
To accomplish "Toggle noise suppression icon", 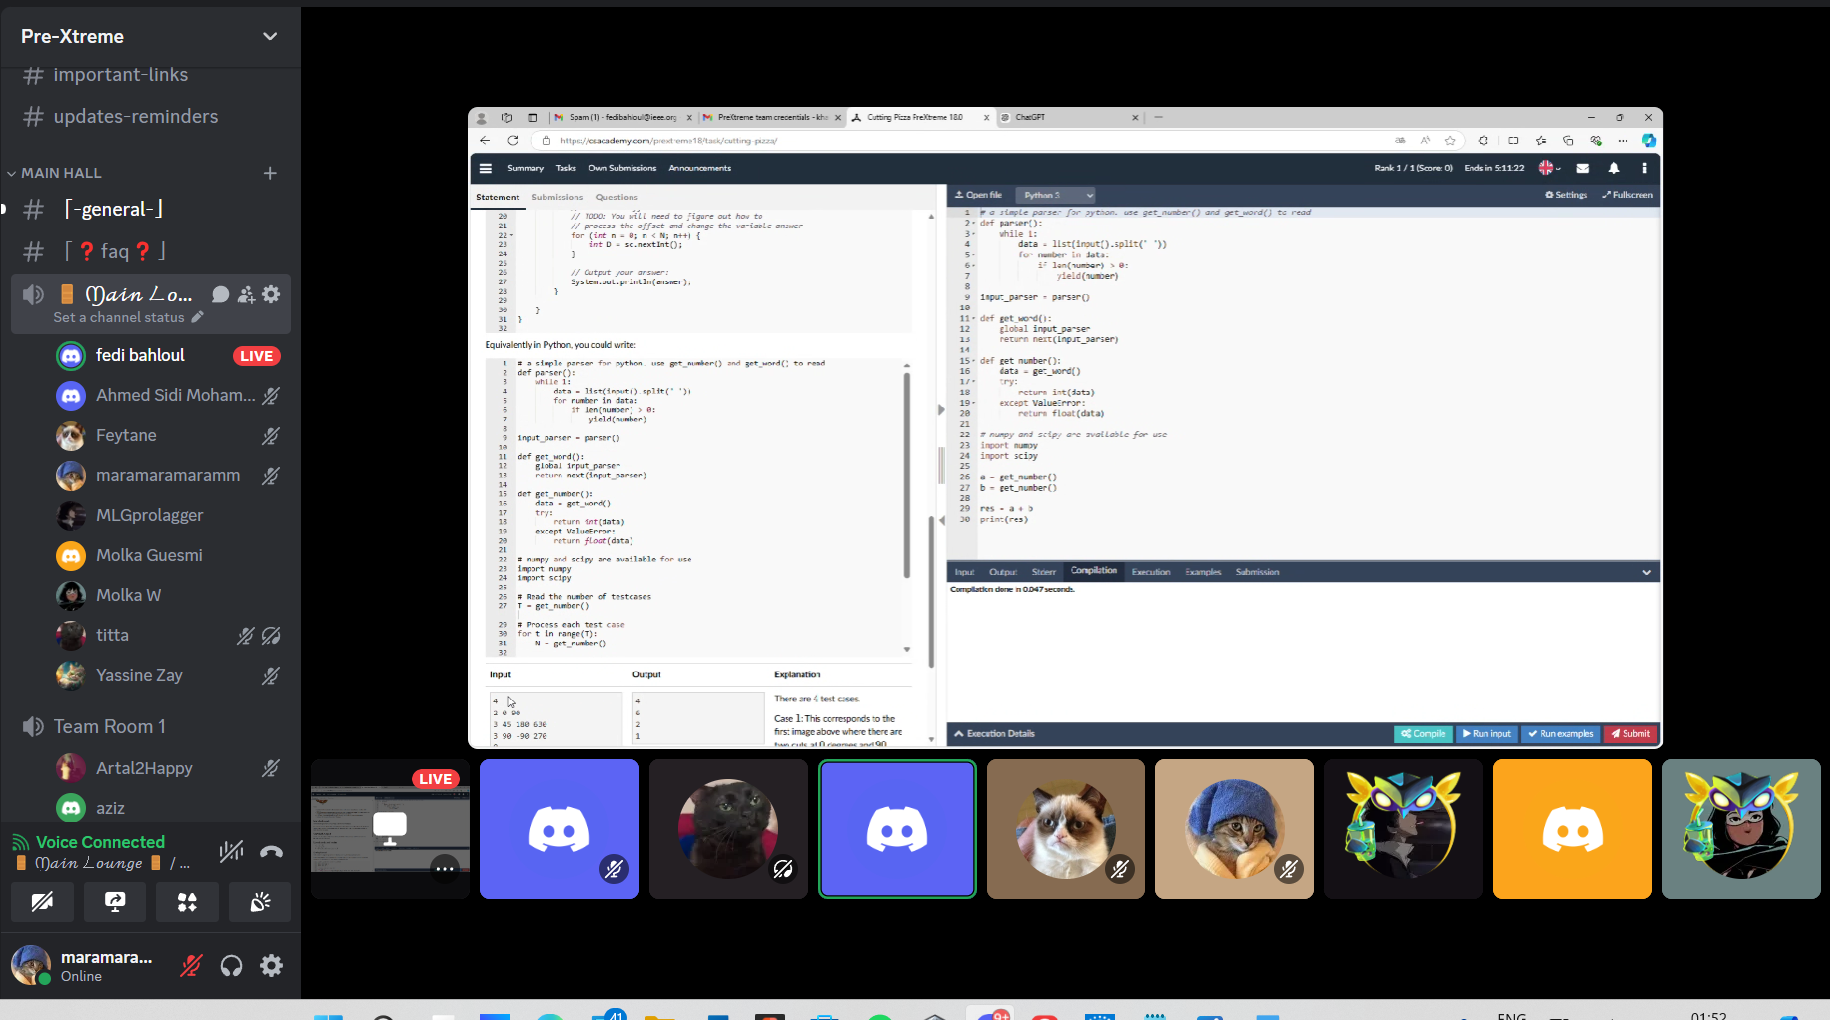I will [231, 852].
